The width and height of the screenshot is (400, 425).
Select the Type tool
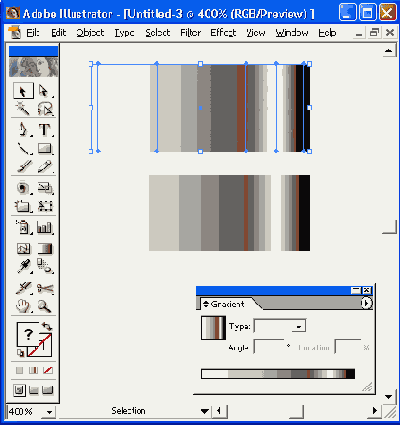pyautogui.click(x=44, y=129)
